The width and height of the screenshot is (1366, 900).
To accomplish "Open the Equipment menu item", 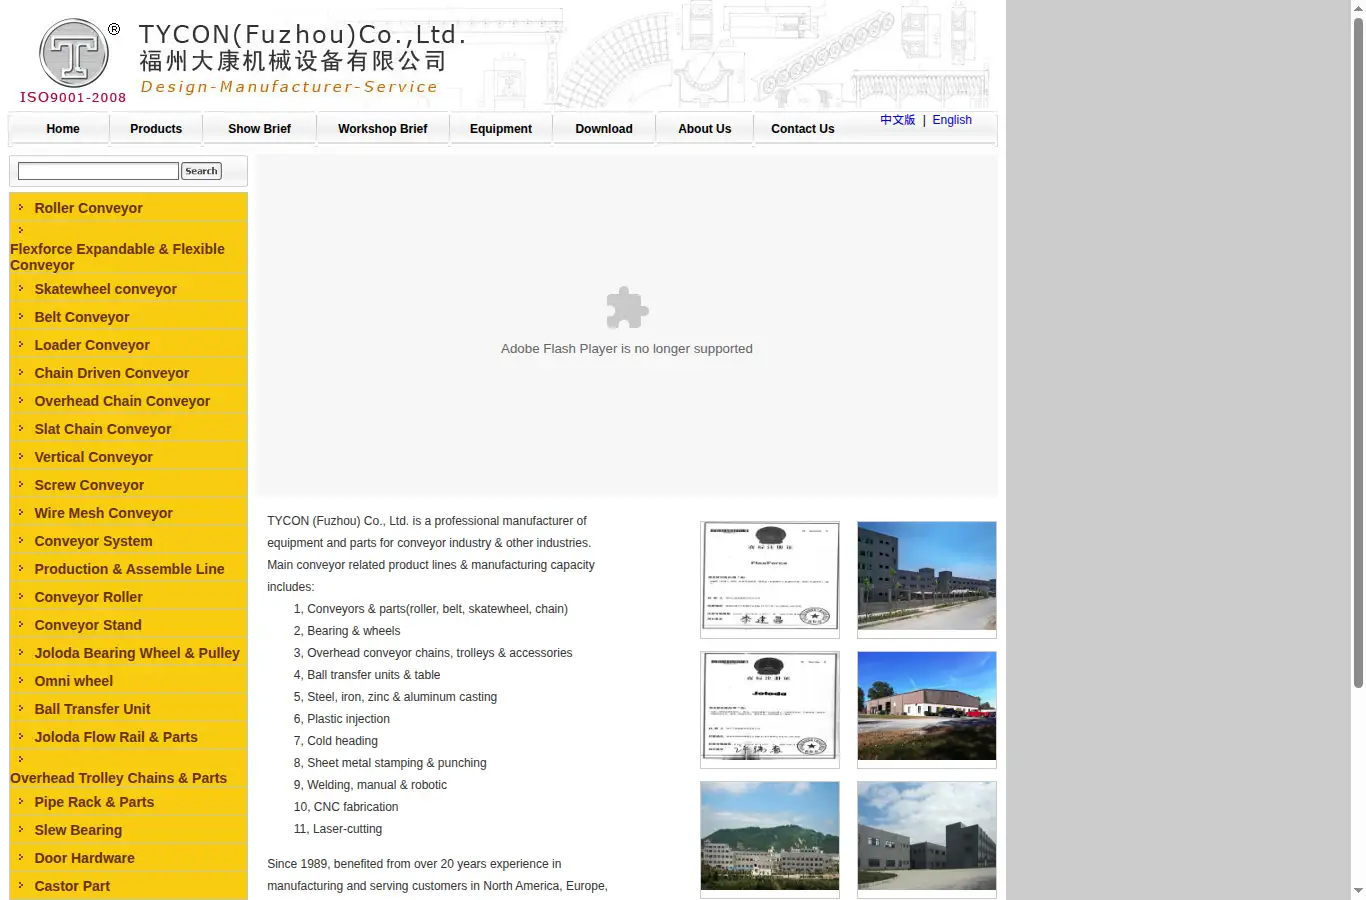I will [501, 129].
